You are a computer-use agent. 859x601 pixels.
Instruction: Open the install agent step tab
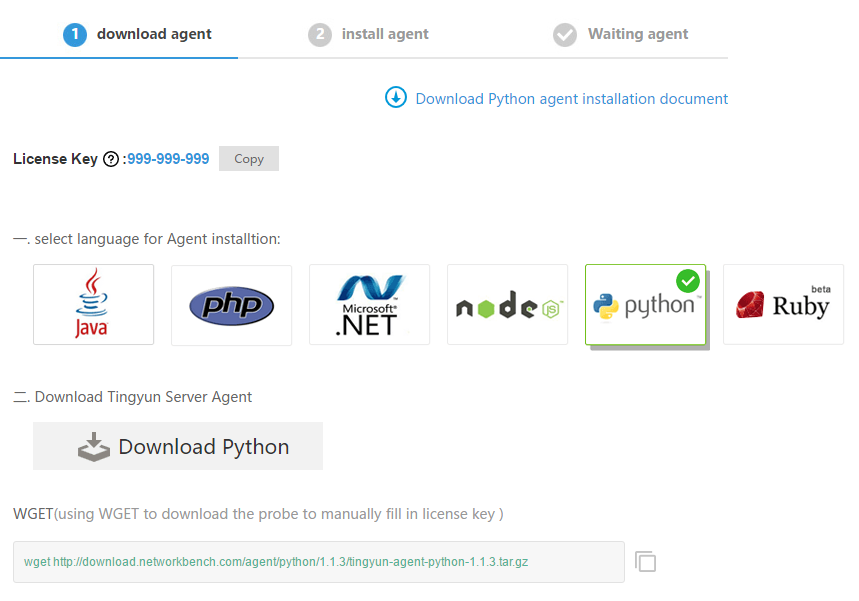(x=384, y=34)
